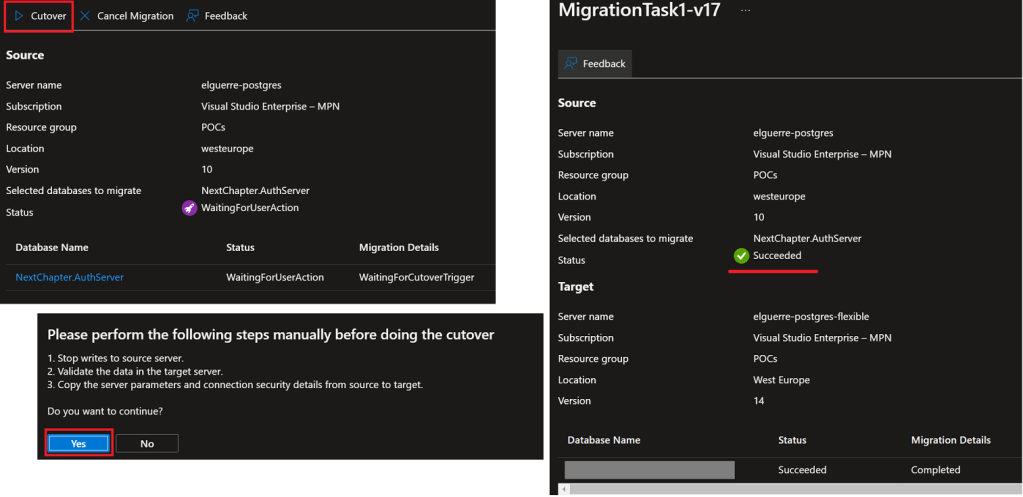
Task: Click the Migration Details header above Completed
Action: [950, 440]
